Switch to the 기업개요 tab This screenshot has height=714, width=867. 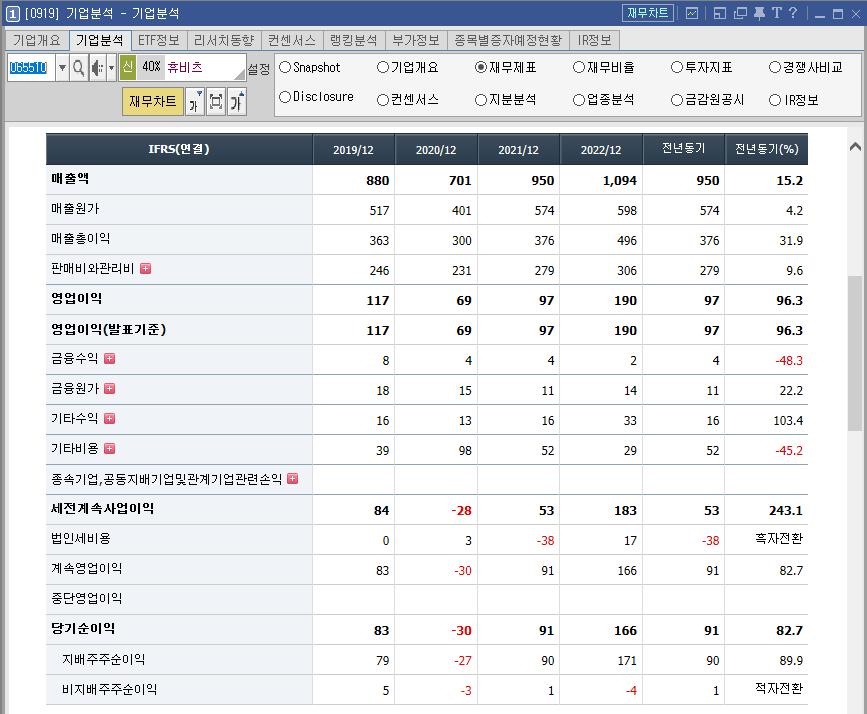click(37, 40)
